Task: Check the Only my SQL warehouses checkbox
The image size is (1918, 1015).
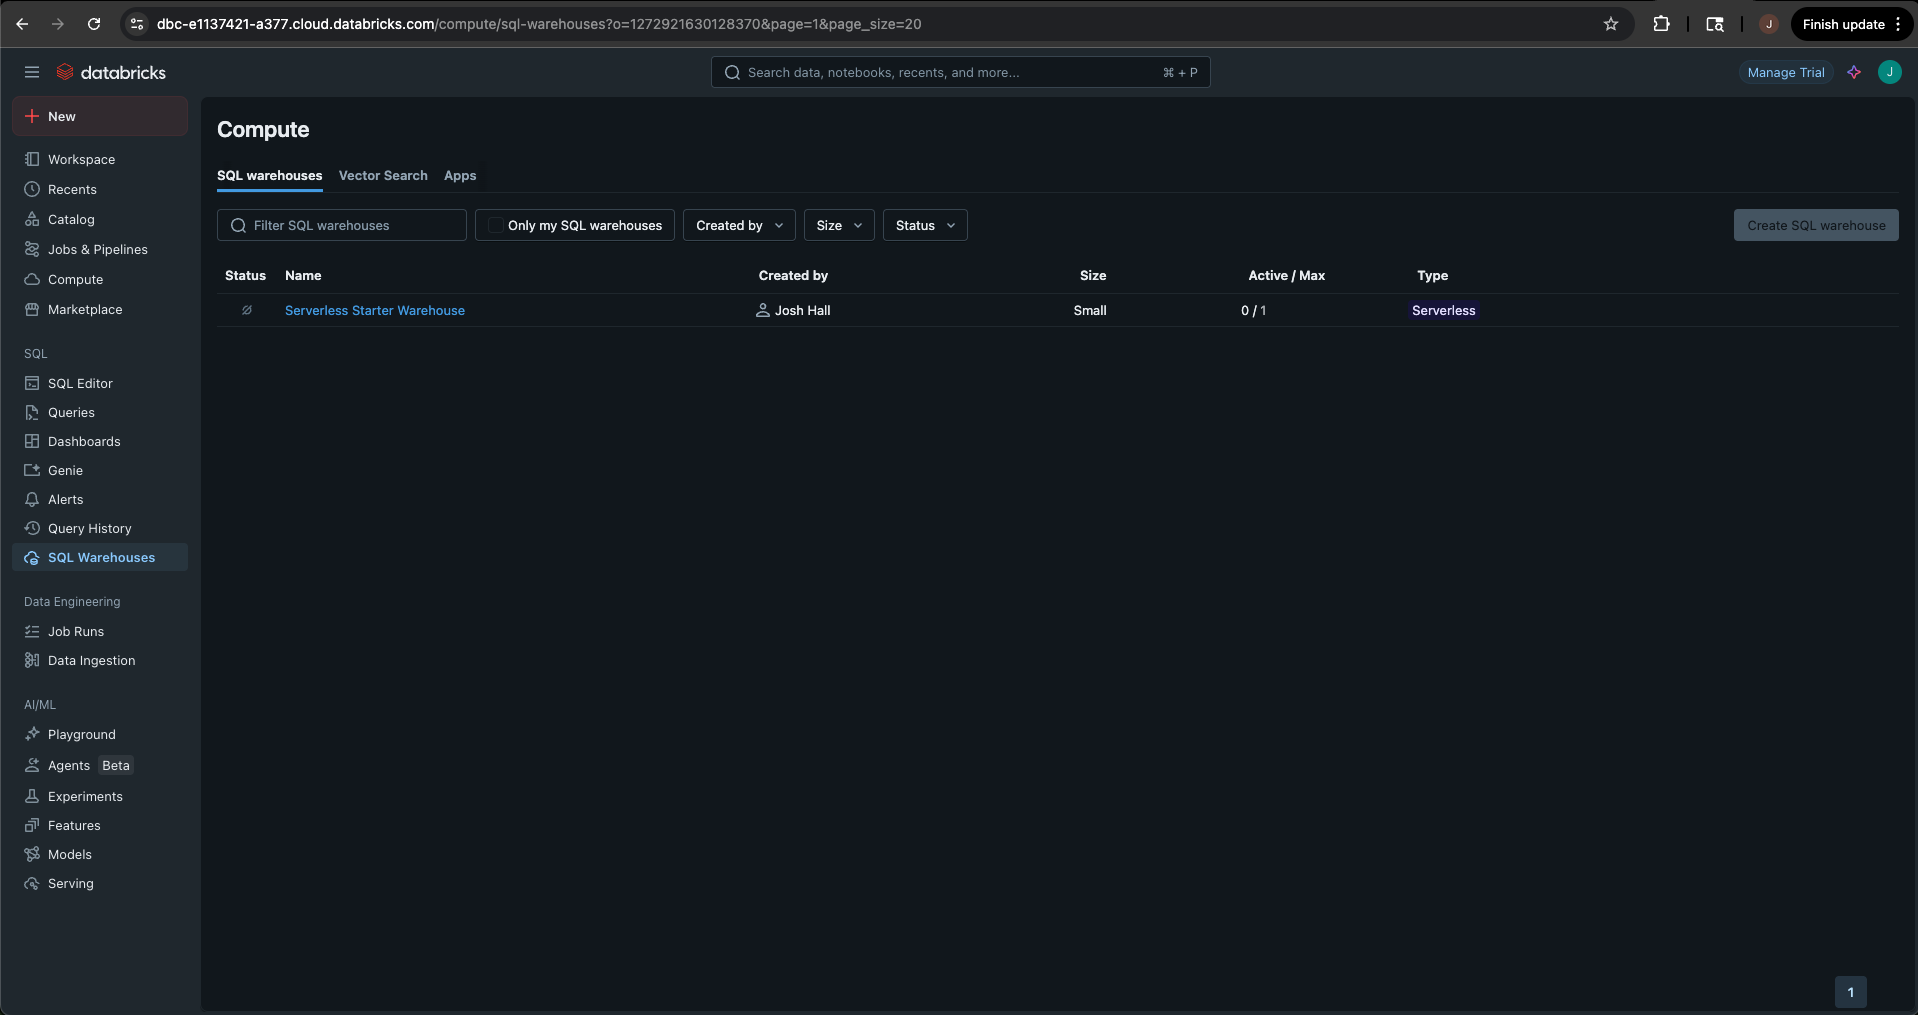Action: point(495,225)
